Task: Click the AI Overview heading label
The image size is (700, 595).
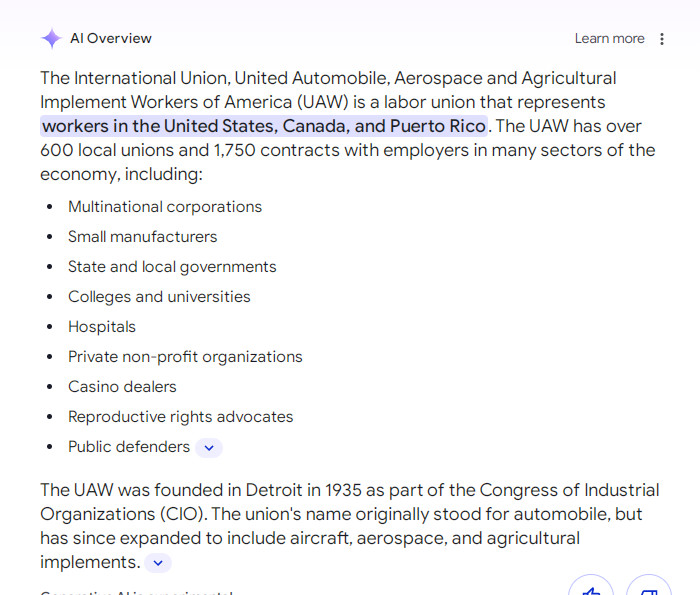Action: [x=111, y=39]
